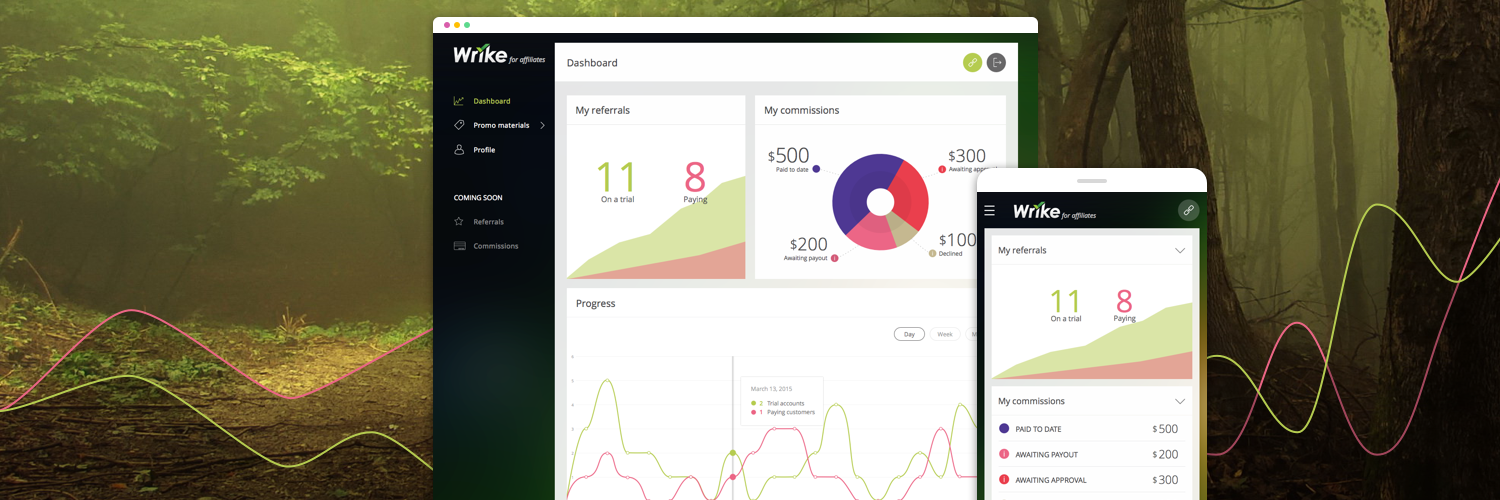Open the Profile menu label
Screen dimensions: 1500x500
[x=484, y=150]
